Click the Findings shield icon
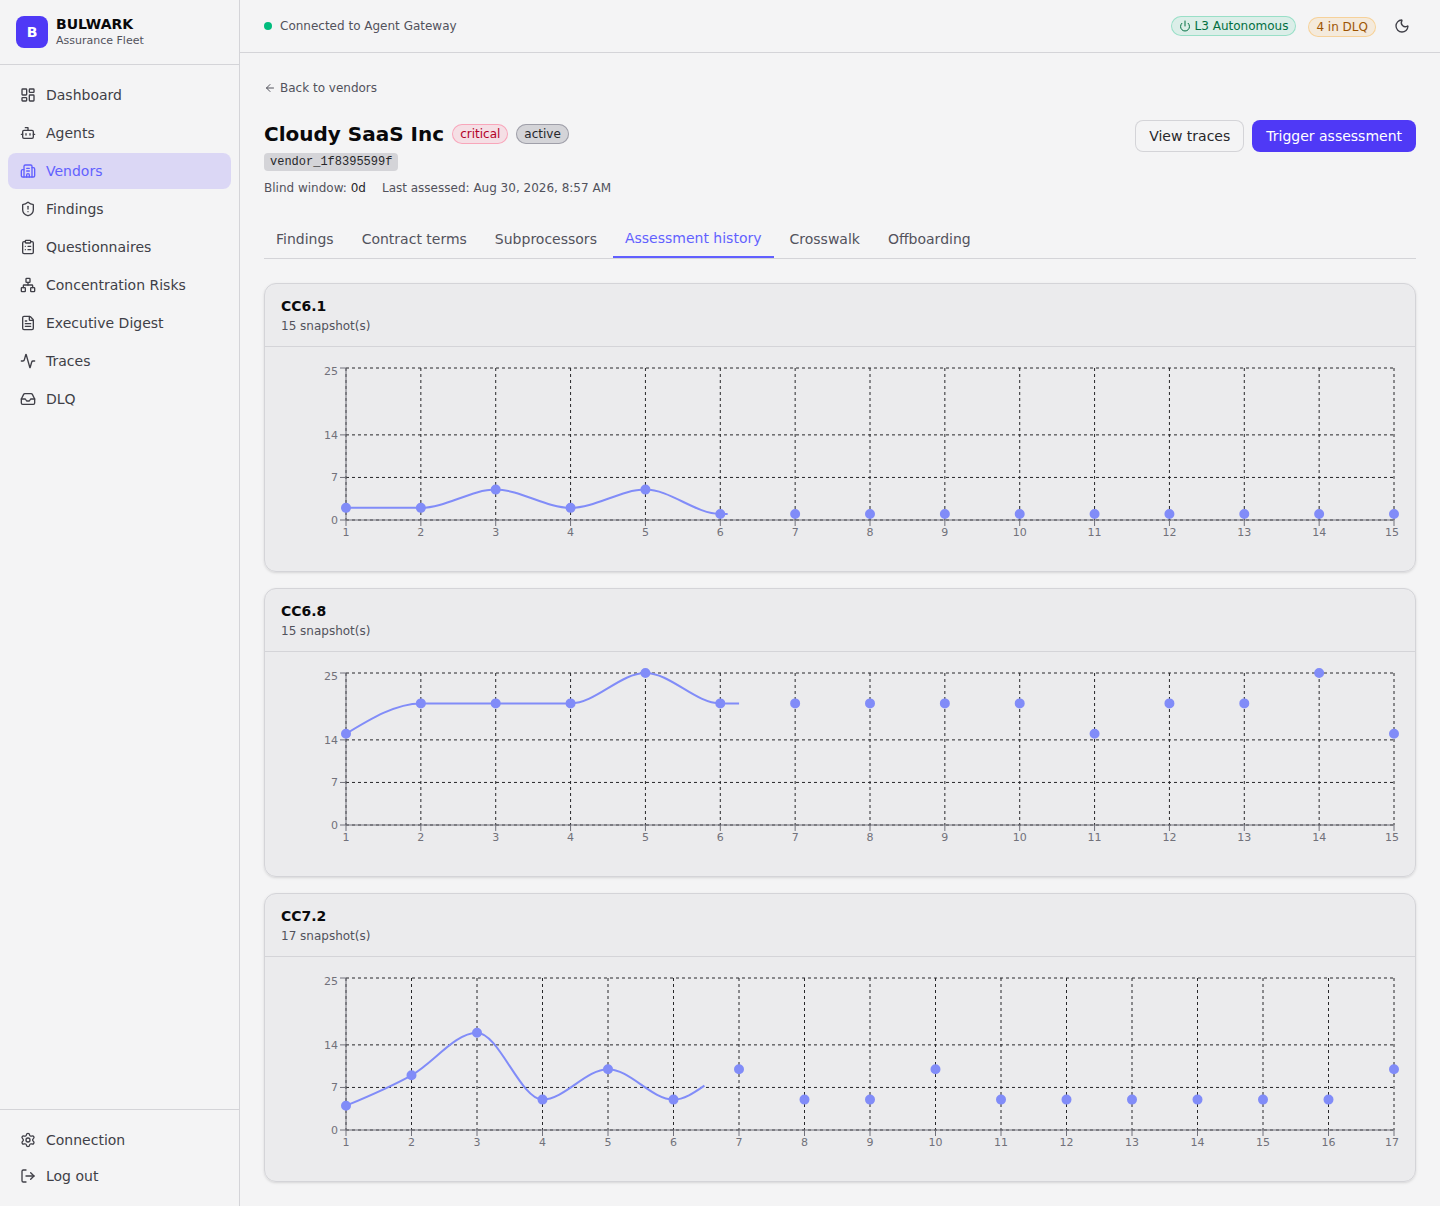The height and width of the screenshot is (1206, 1440). pyautogui.click(x=28, y=209)
